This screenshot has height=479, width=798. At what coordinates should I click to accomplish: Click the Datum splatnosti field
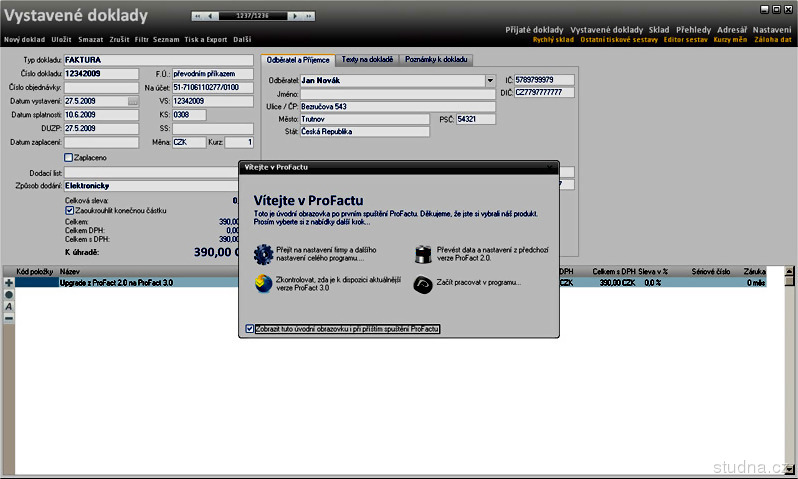(x=101, y=115)
